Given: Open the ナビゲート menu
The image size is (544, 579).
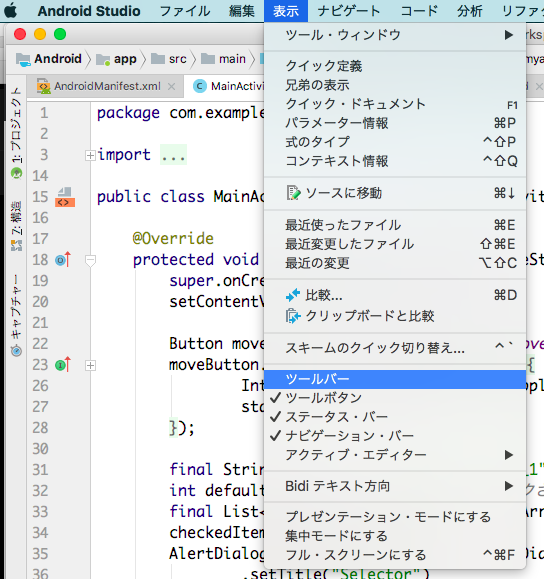Looking at the screenshot, I should pyautogui.click(x=349, y=11).
